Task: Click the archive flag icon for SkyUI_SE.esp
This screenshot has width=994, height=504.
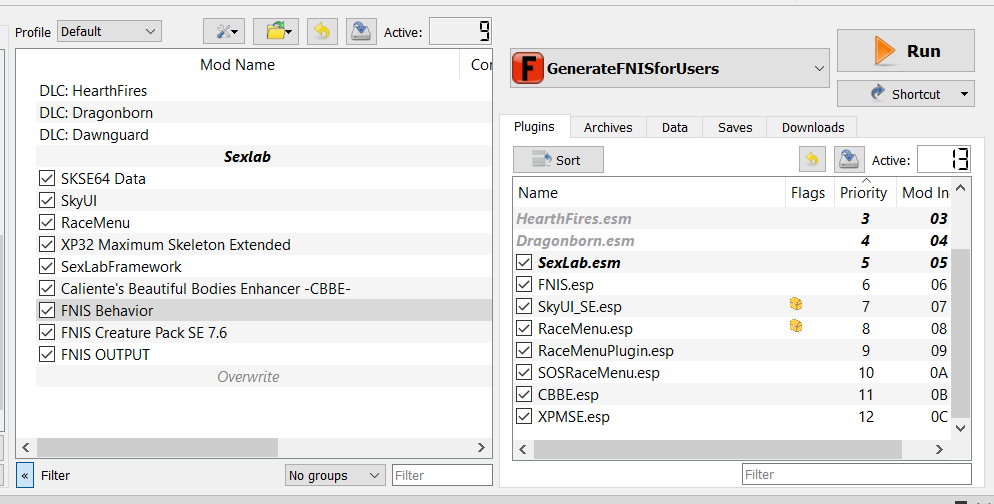Action: [x=796, y=304]
